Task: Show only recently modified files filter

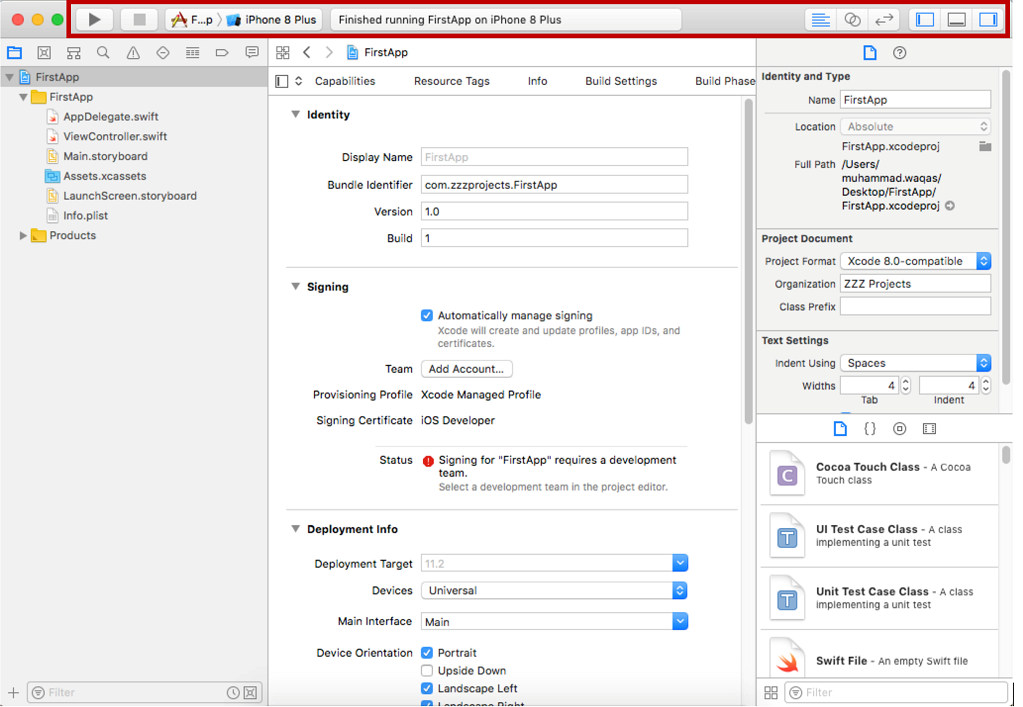Action: [233, 693]
